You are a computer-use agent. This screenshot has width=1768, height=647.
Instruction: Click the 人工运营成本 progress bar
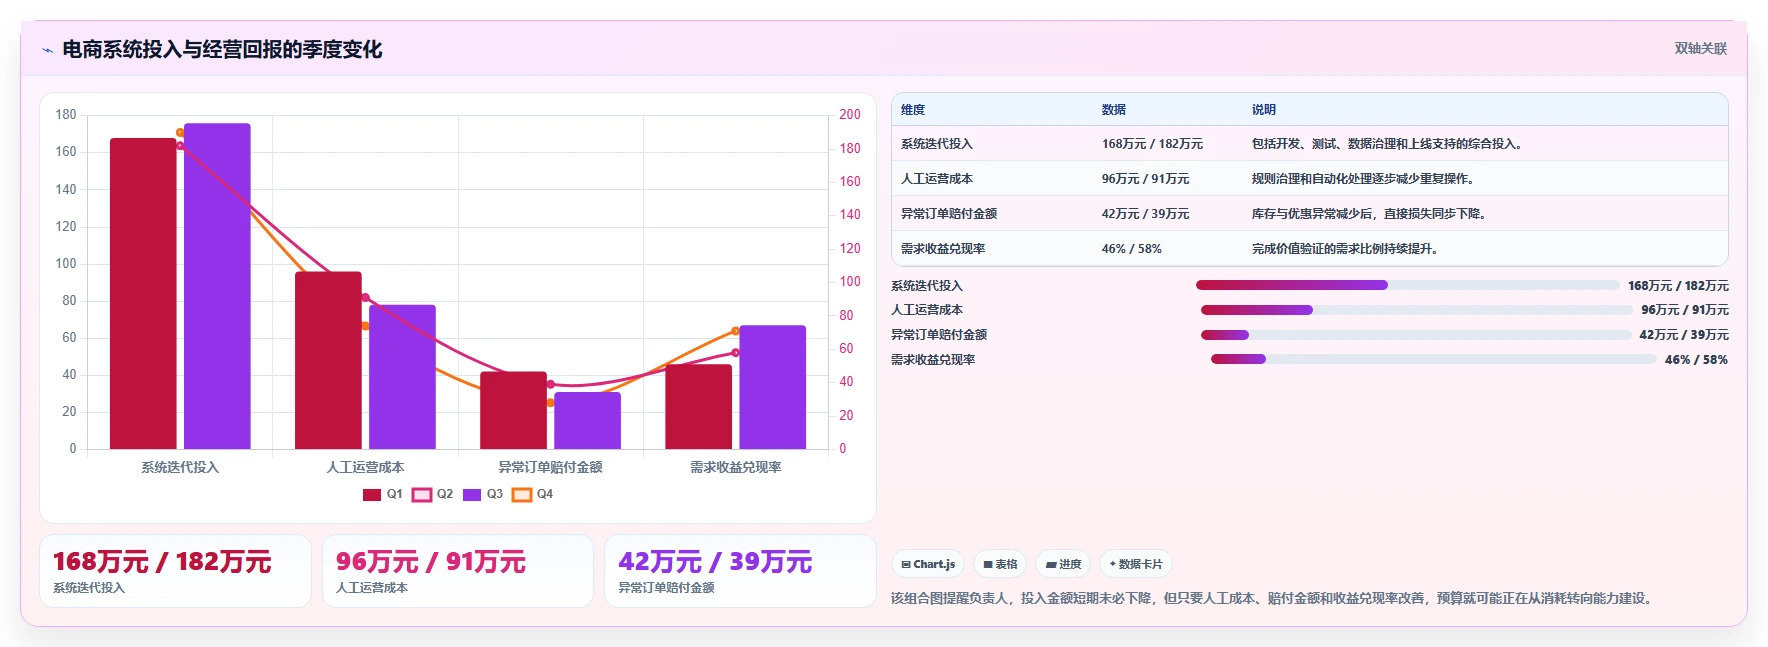[x=1416, y=310]
